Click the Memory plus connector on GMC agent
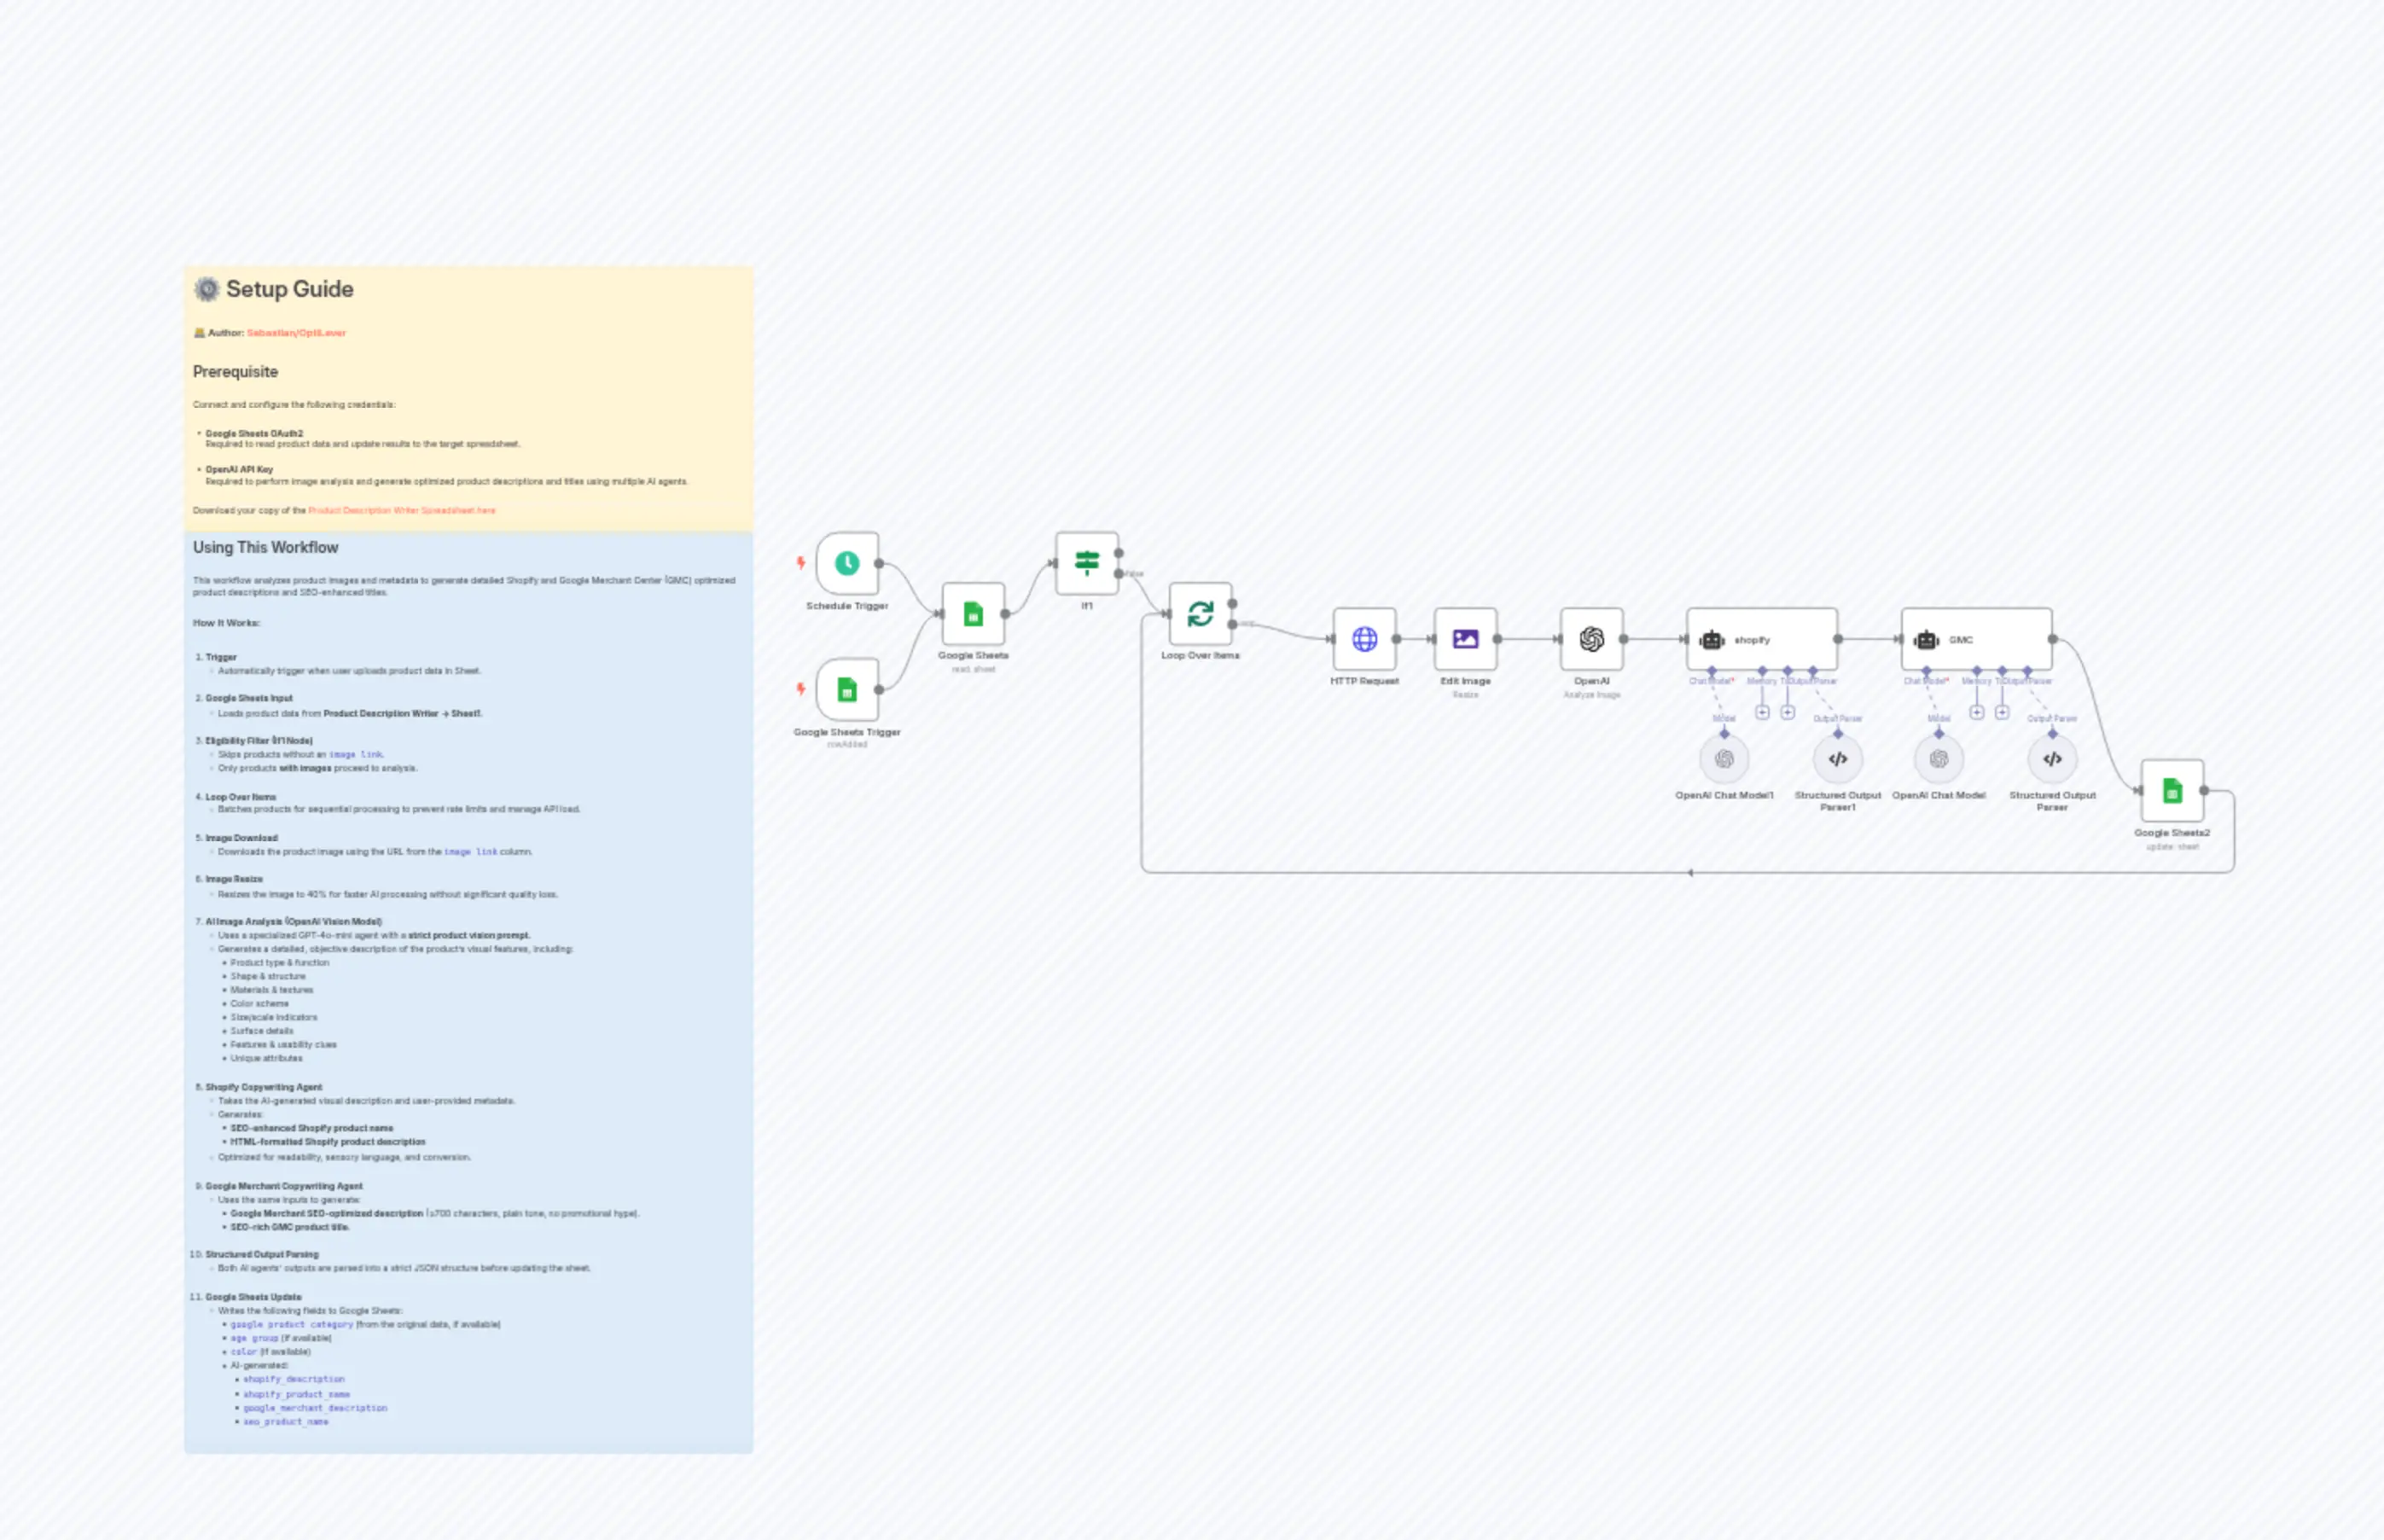 pyautogui.click(x=1977, y=714)
